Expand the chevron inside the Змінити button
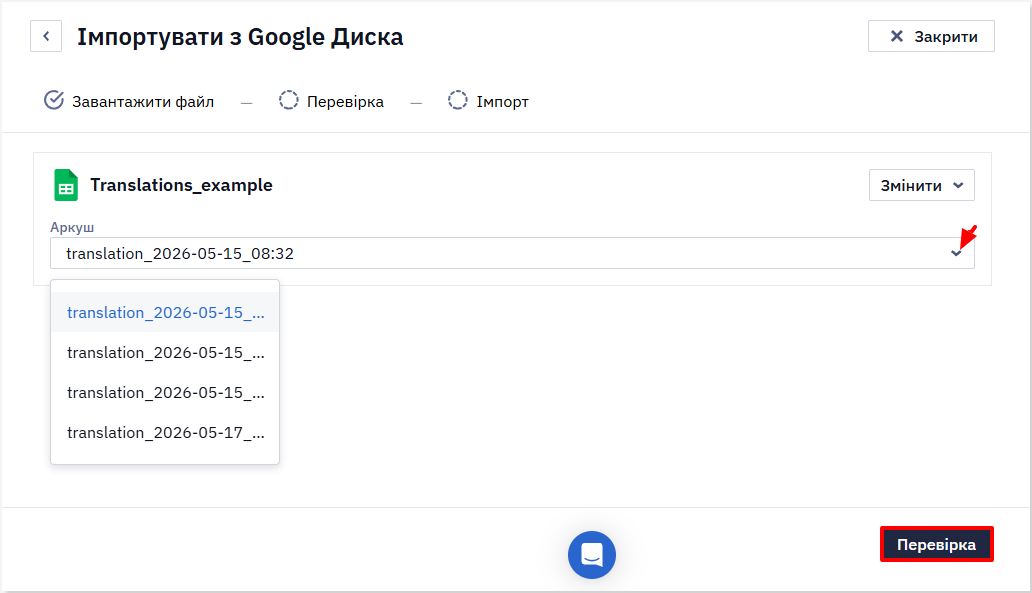This screenshot has height=593, width=1032. [x=958, y=186]
